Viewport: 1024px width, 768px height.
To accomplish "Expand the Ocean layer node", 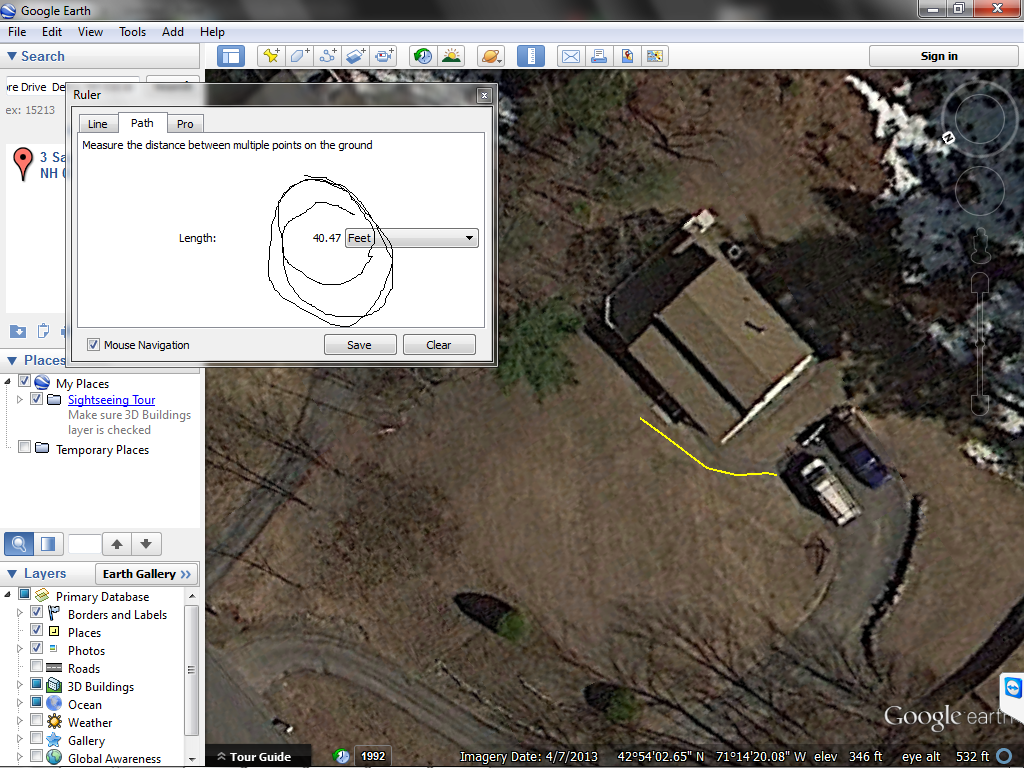I will click(20, 703).
